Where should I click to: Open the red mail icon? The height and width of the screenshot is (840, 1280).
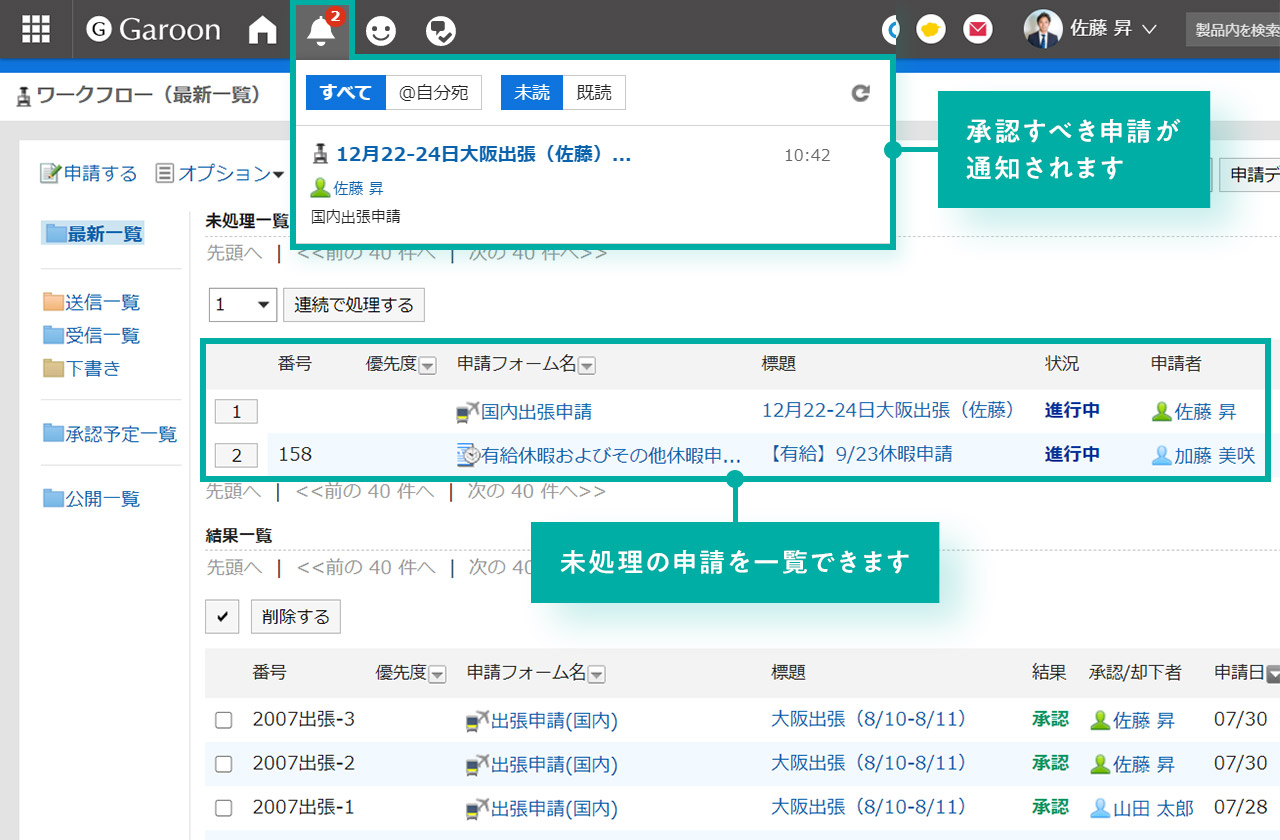[x=977, y=30]
